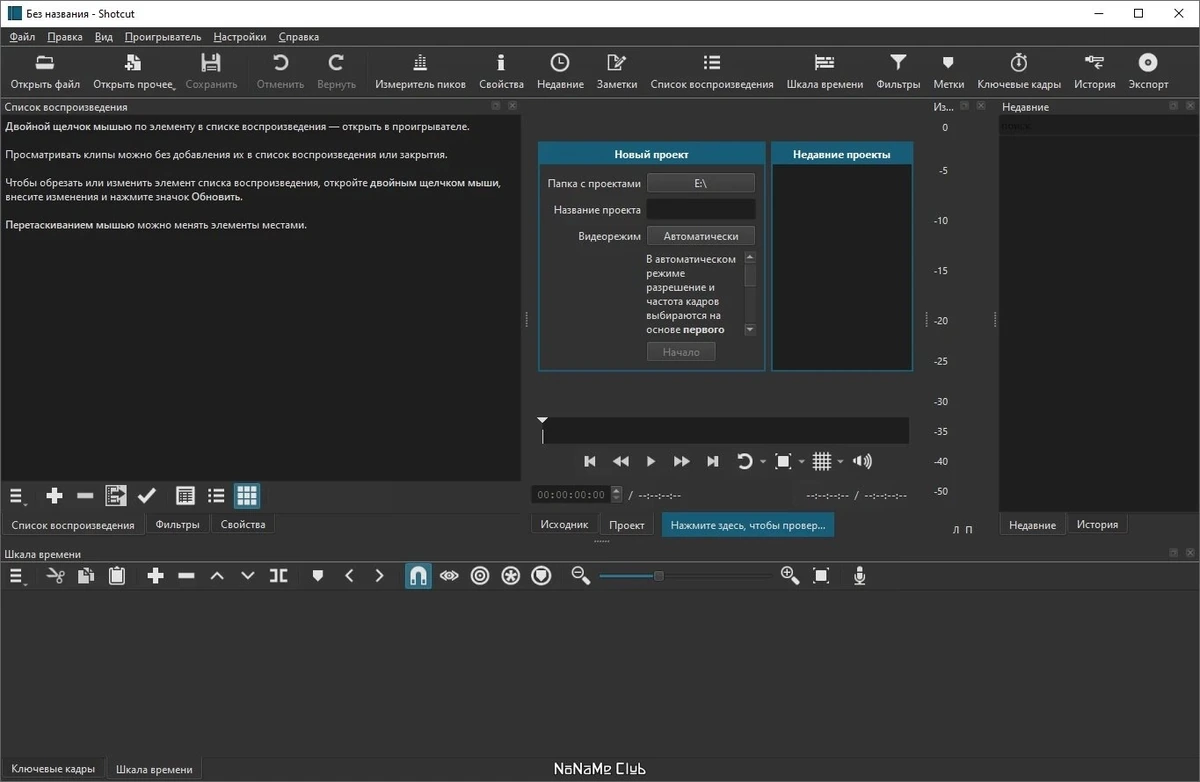The image size is (1200, 782).
Task: Open the Справка menu
Action: click(x=299, y=37)
